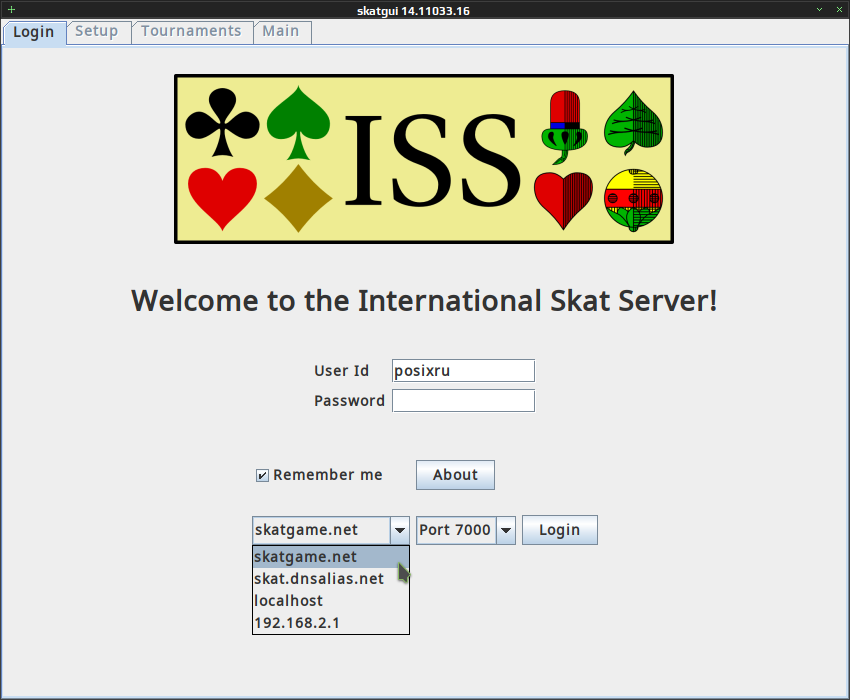The width and height of the screenshot is (850, 700).
Task: Switch to the Setup tab
Action: point(98,31)
